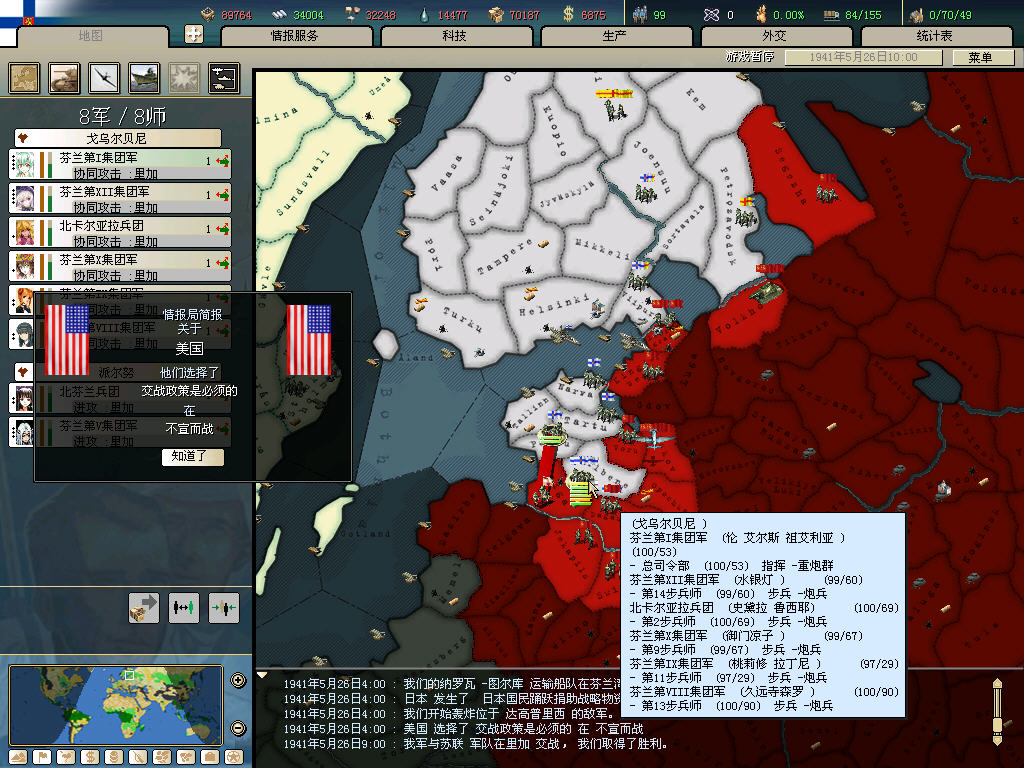Click the 游戏暂停 pause status text
The width and height of the screenshot is (1024, 768).
click(750, 57)
